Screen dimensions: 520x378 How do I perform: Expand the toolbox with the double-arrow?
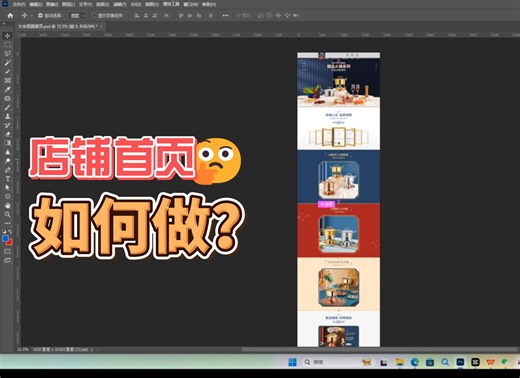tap(4, 24)
